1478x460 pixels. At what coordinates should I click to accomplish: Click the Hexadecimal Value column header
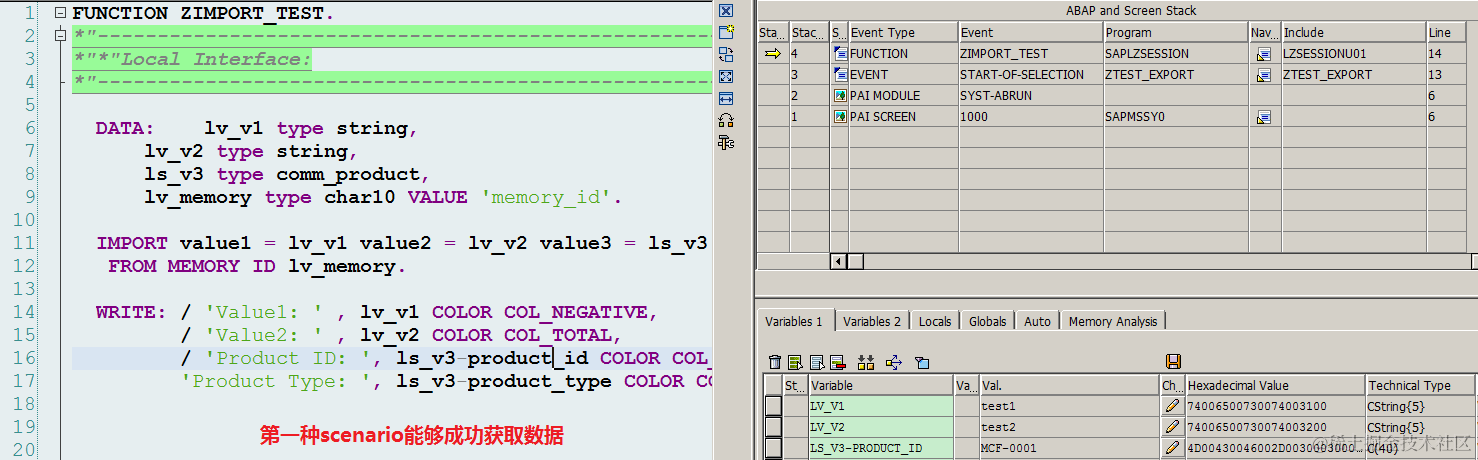pos(1274,385)
